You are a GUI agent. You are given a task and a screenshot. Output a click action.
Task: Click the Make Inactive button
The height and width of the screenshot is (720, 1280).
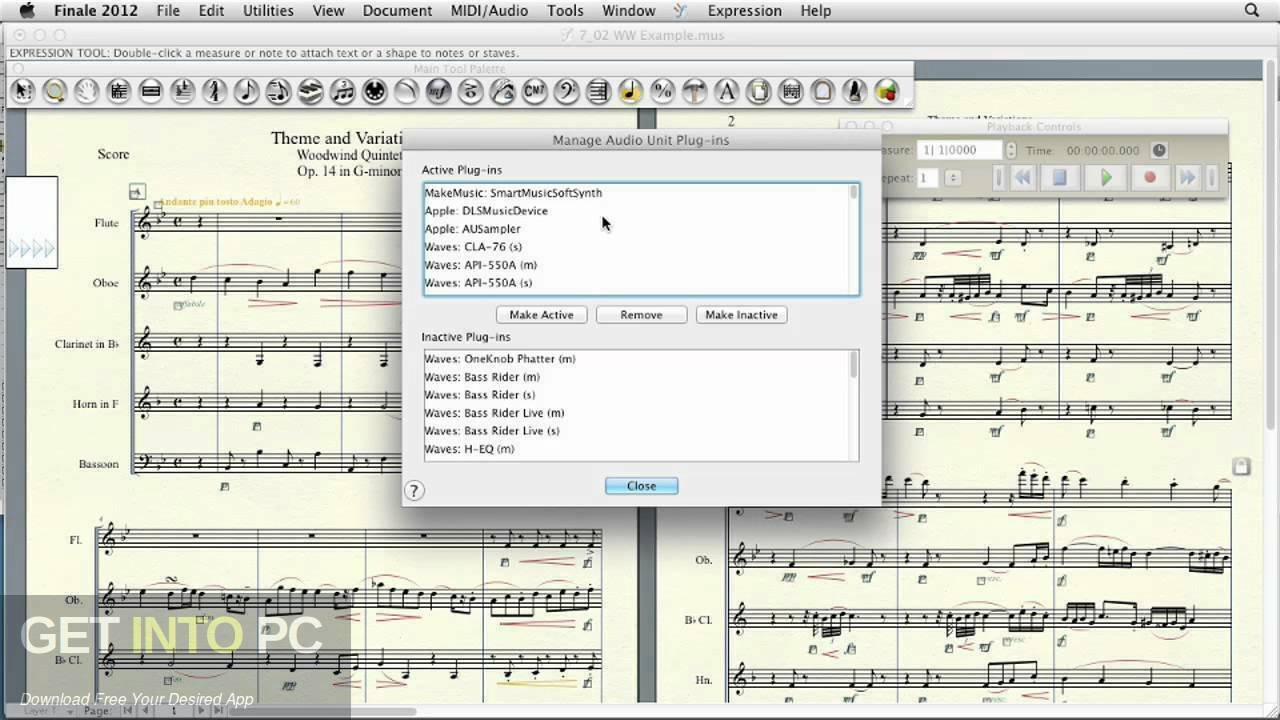pyautogui.click(x=741, y=315)
